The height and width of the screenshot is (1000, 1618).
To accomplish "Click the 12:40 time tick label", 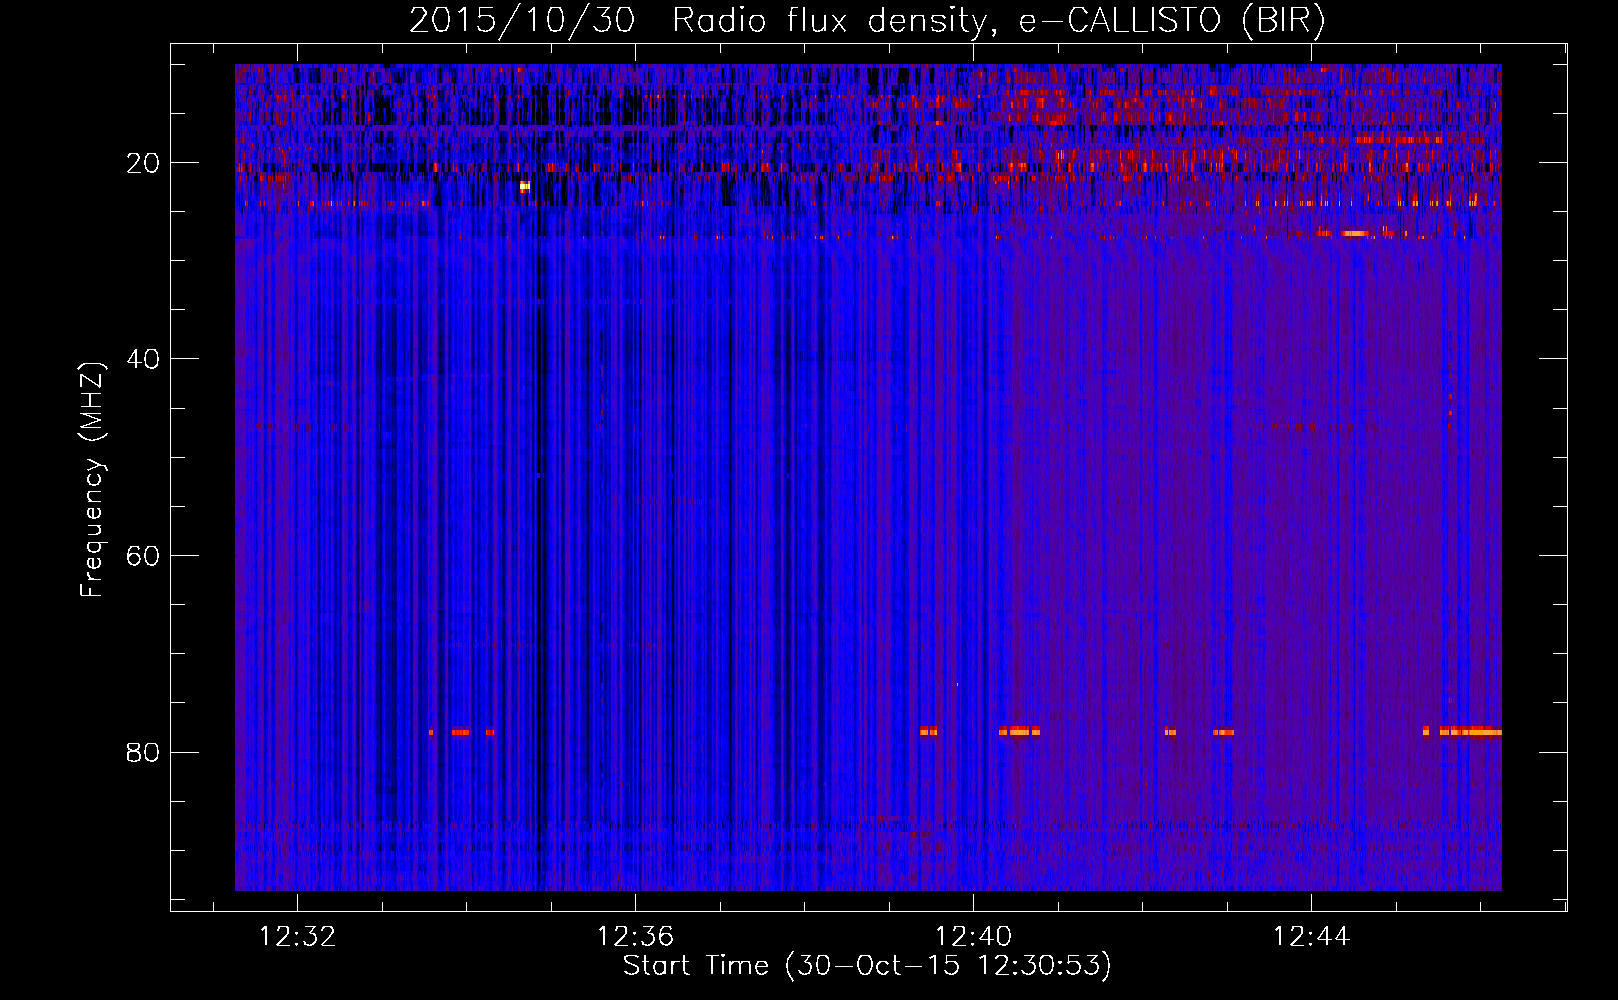I will pos(973,937).
